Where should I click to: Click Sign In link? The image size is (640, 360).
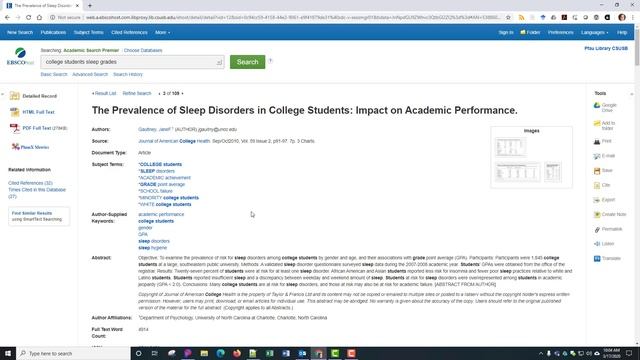(506, 32)
